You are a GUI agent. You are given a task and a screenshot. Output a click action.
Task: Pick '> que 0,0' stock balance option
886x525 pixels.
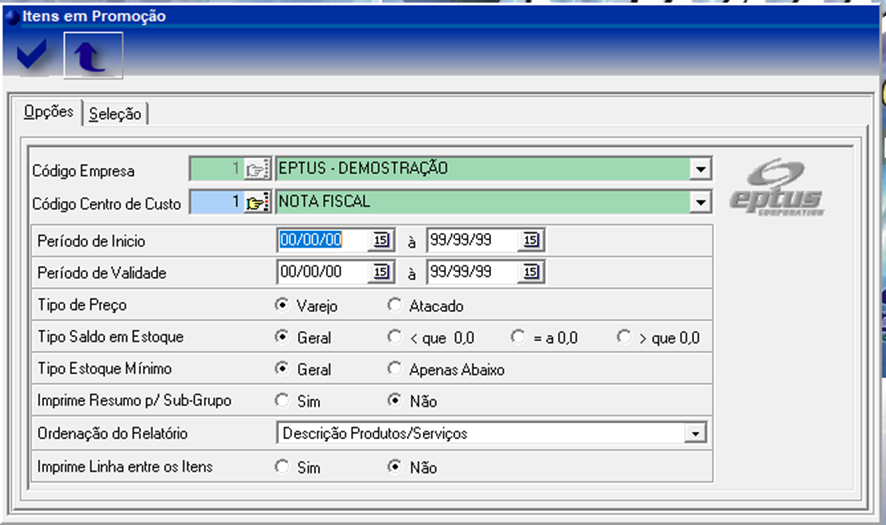(x=624, y=337)
